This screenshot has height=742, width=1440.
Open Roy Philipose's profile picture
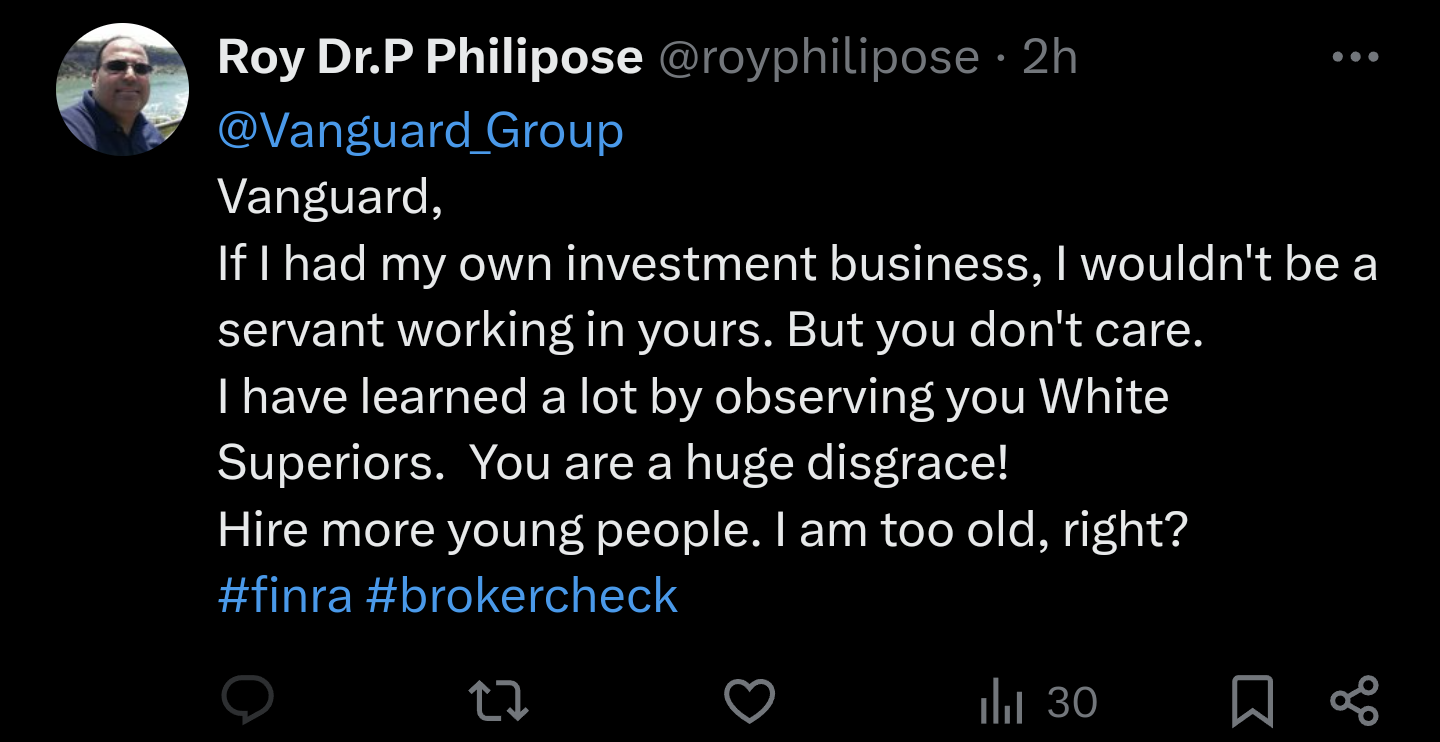pyautogui.click(x=123, y=89)
